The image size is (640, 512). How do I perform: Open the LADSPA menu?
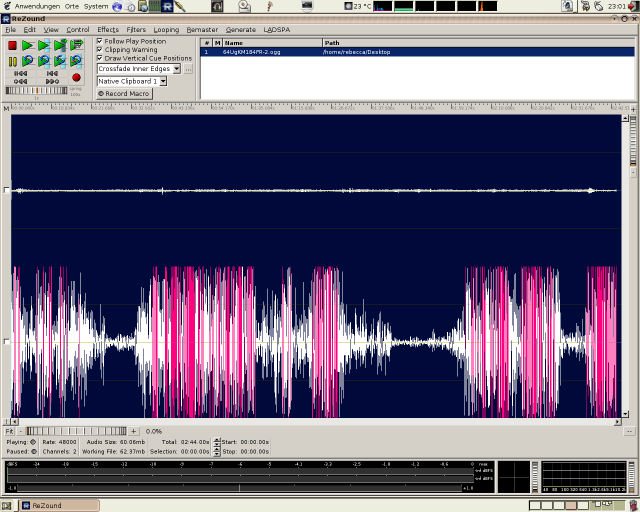(276, 29)
